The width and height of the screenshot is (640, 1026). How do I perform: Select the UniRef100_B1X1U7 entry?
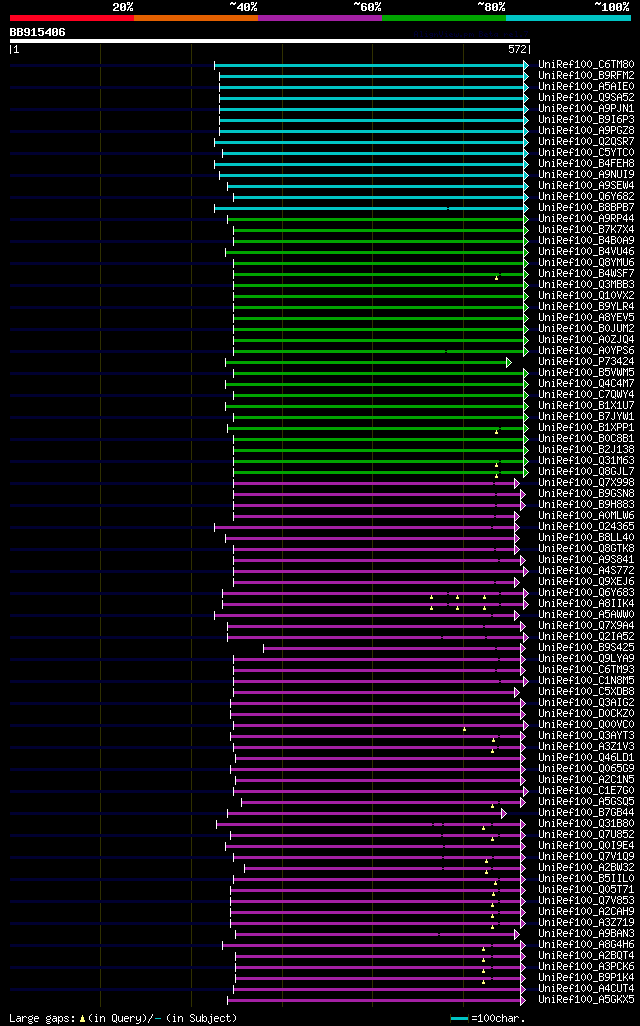click(x=586, y=406)
